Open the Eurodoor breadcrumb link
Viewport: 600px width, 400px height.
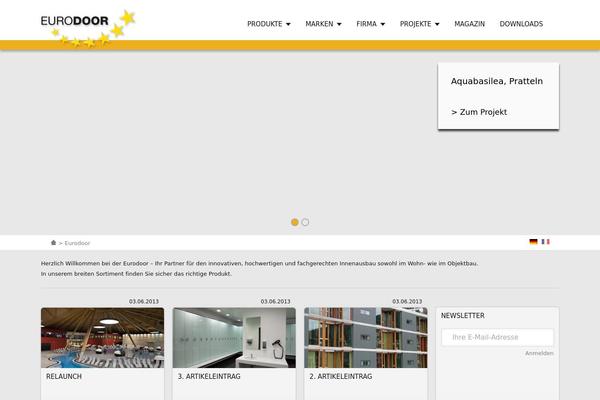77,243
